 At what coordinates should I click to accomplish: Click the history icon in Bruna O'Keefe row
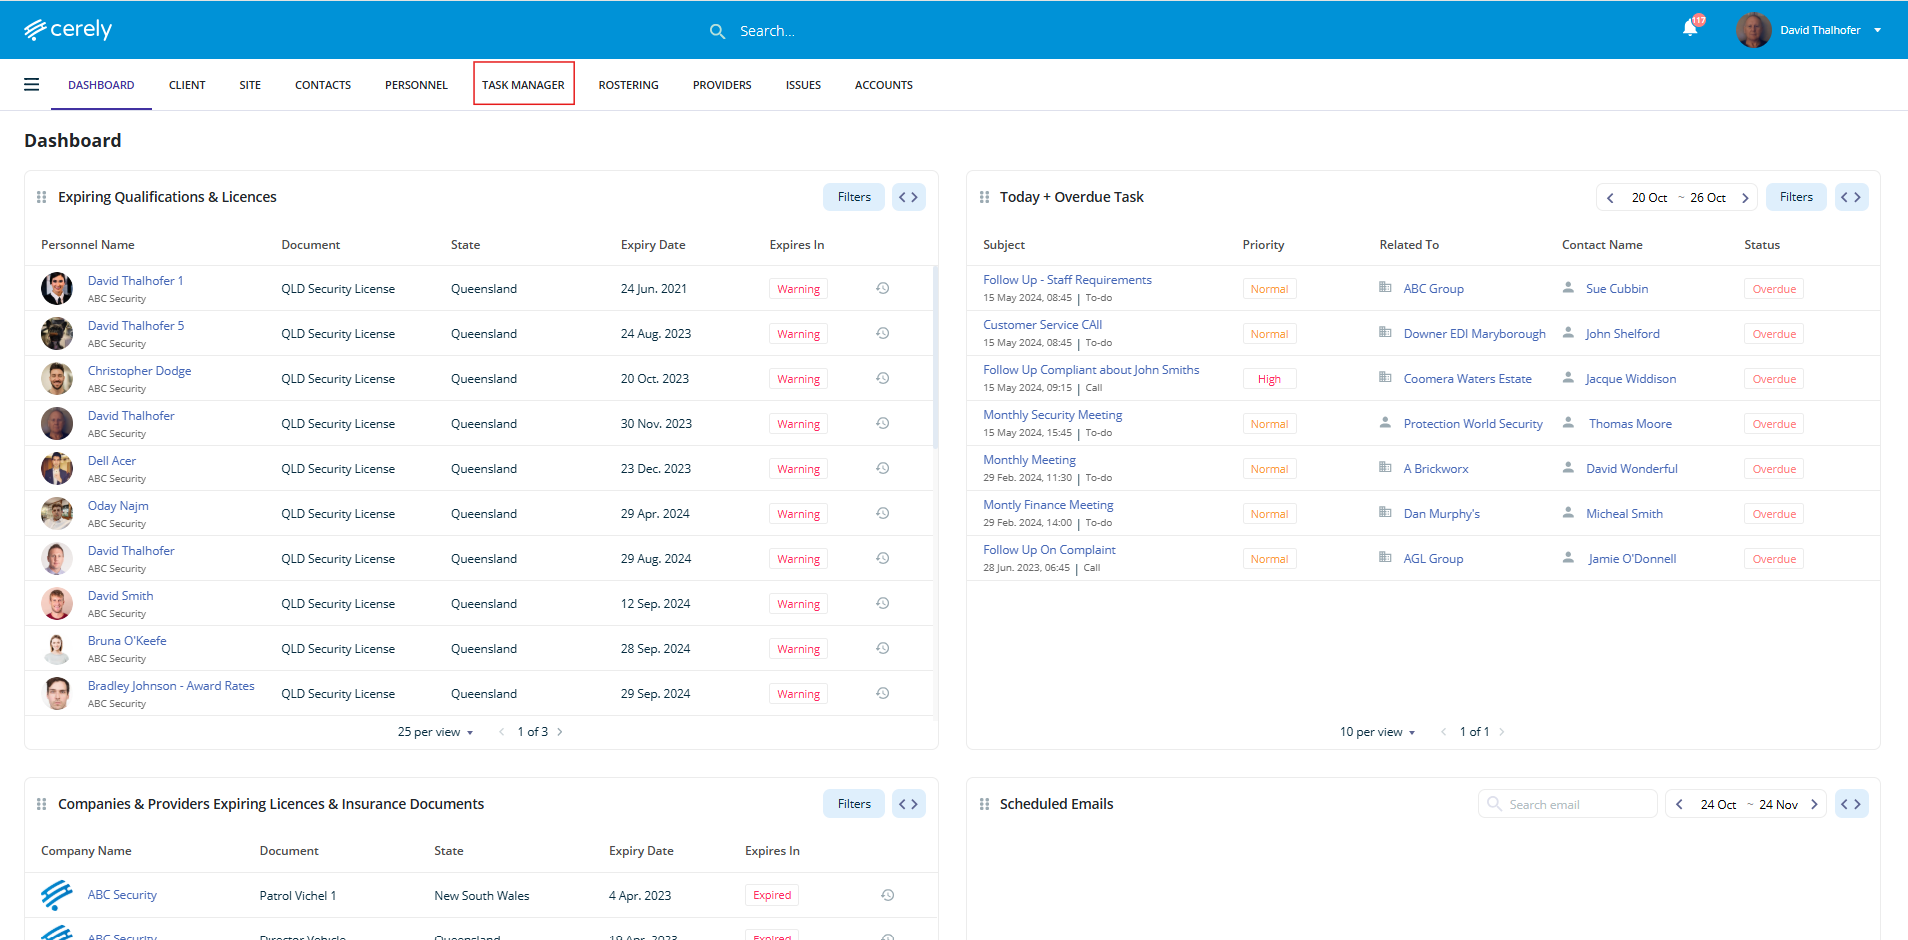pyautogui.click(x=883, y=648)
